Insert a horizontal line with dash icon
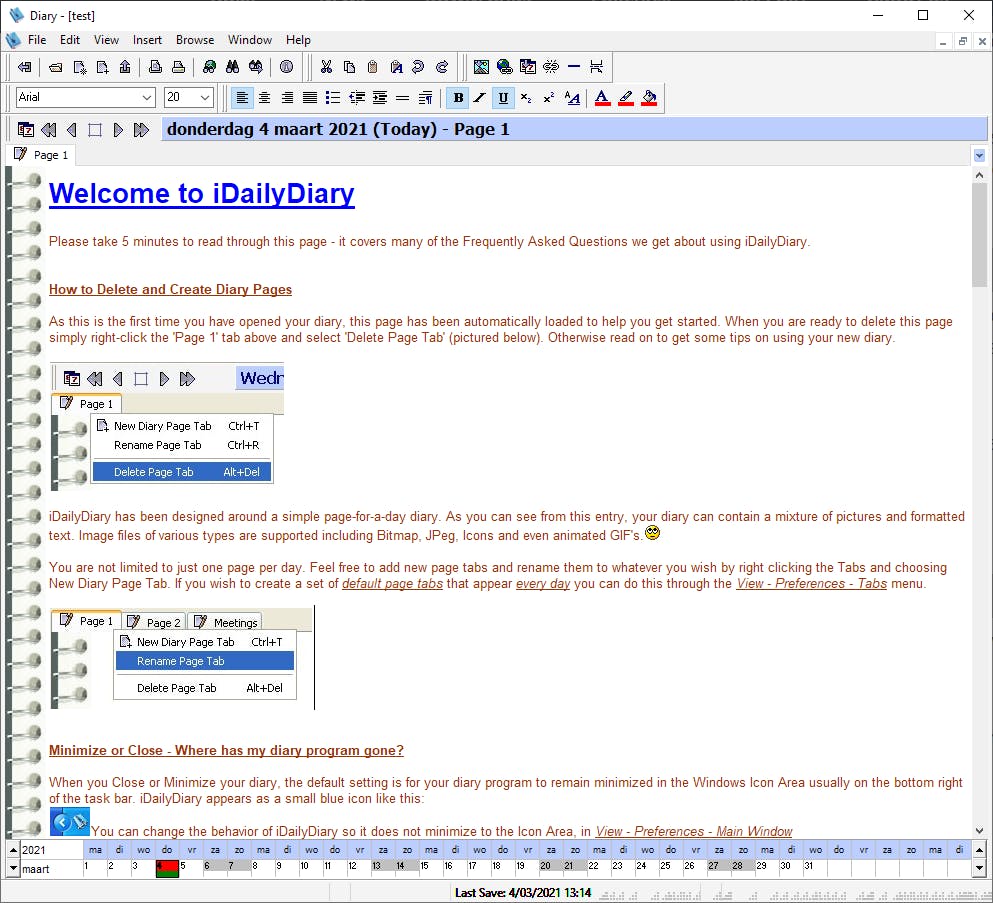 [574, 66]
